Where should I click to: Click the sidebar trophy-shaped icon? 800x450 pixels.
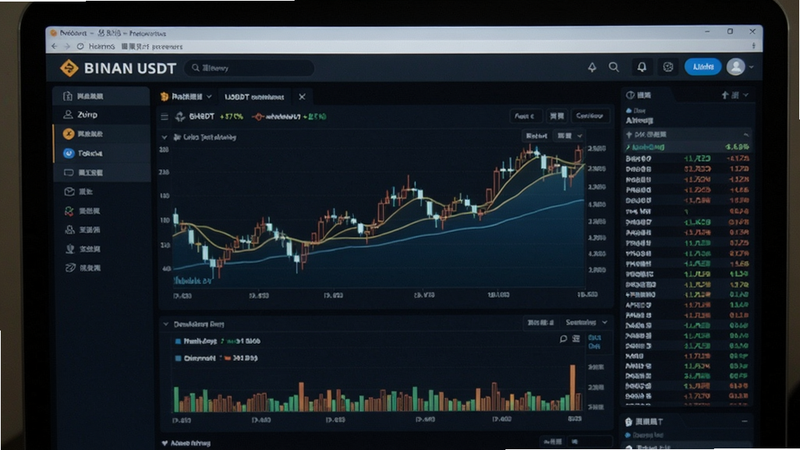click(x=70, y=248)
